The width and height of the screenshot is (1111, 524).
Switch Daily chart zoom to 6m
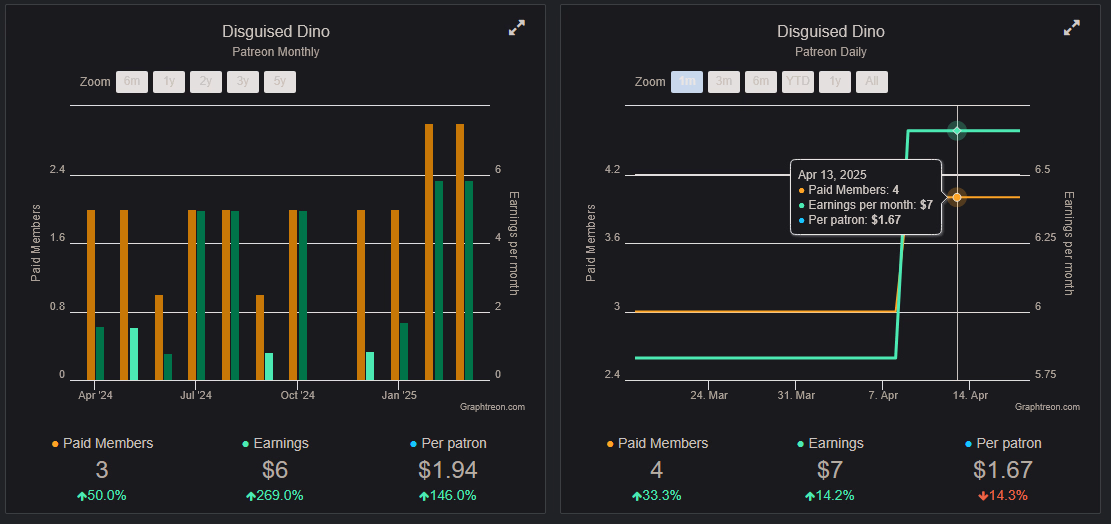pos(761,82)
